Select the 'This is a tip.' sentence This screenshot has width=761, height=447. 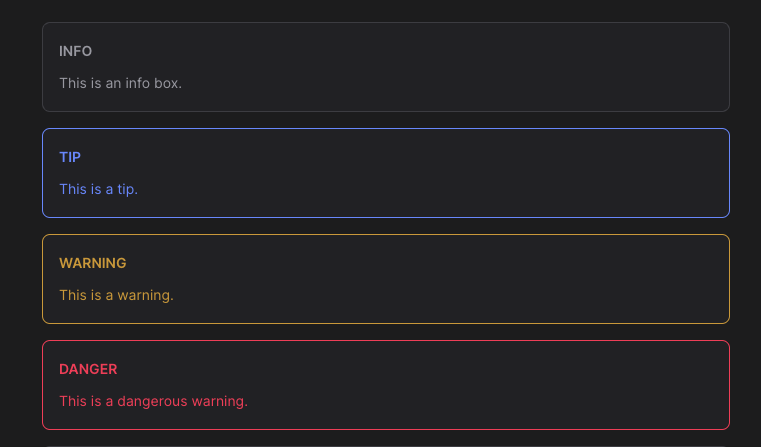click(99, 189)
